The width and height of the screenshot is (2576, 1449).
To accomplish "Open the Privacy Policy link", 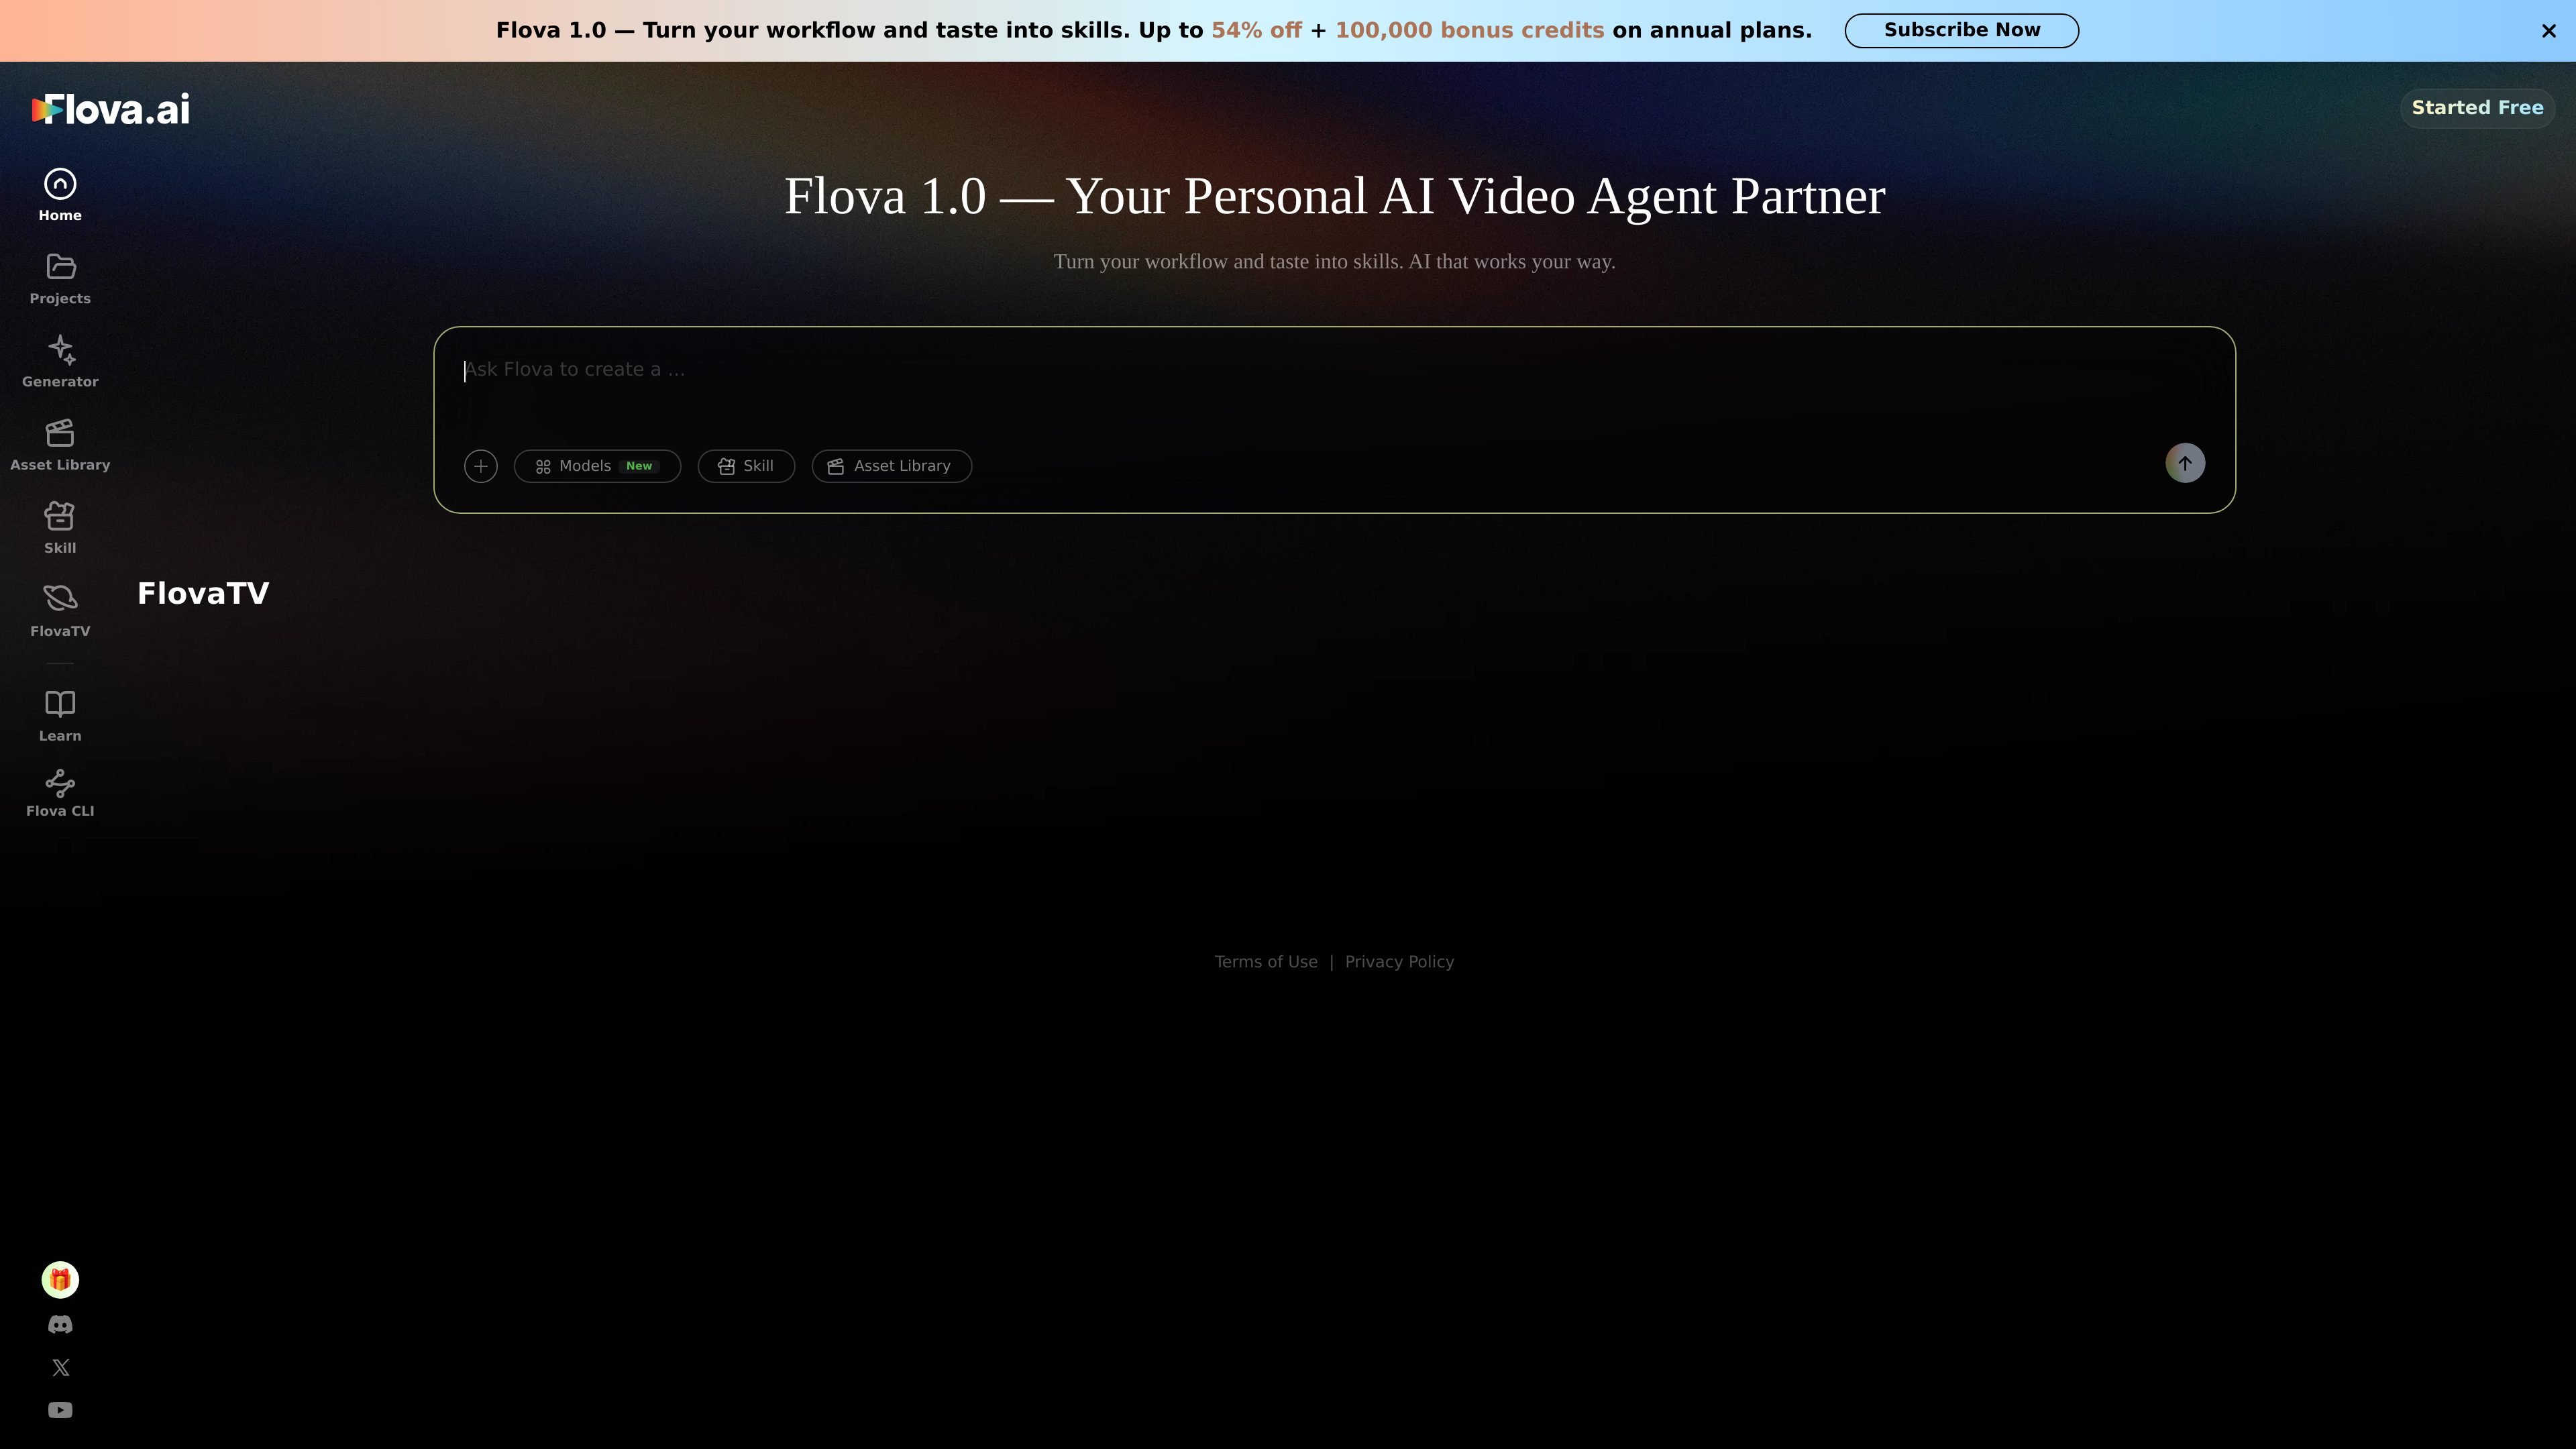I will (1399, 962).
